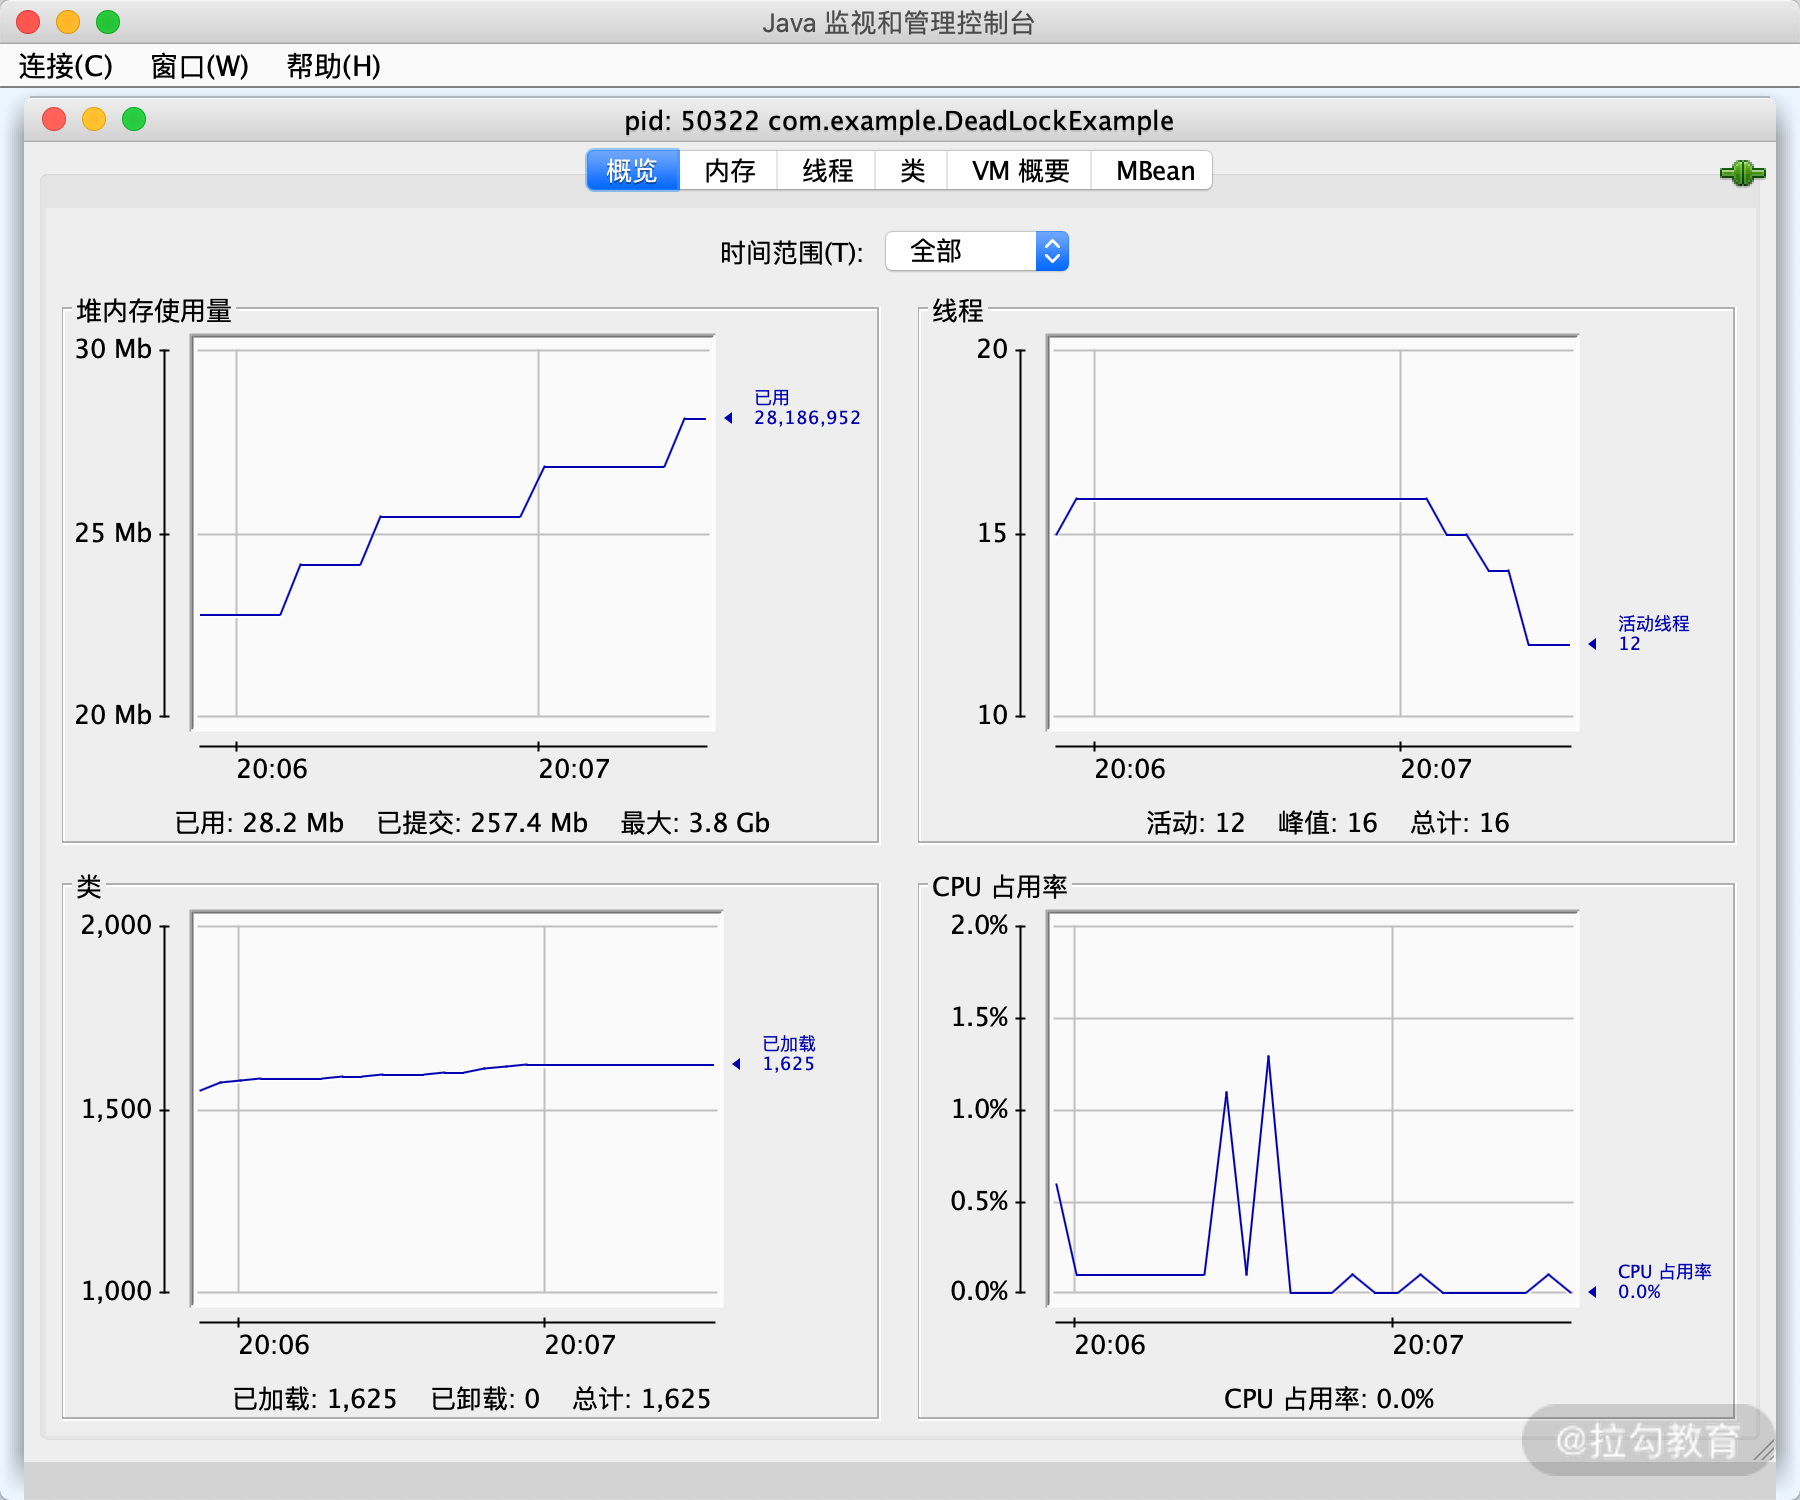Click the 时间范围(T): label

791,253
